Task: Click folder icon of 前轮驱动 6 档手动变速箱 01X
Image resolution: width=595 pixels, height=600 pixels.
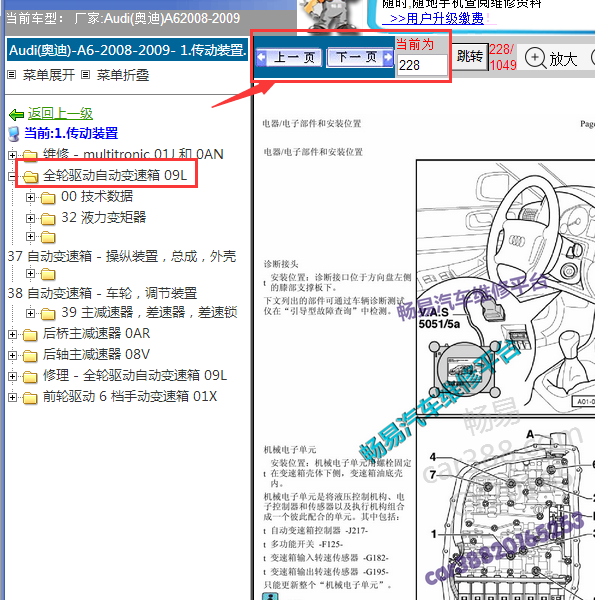Action: click(30, 398)
